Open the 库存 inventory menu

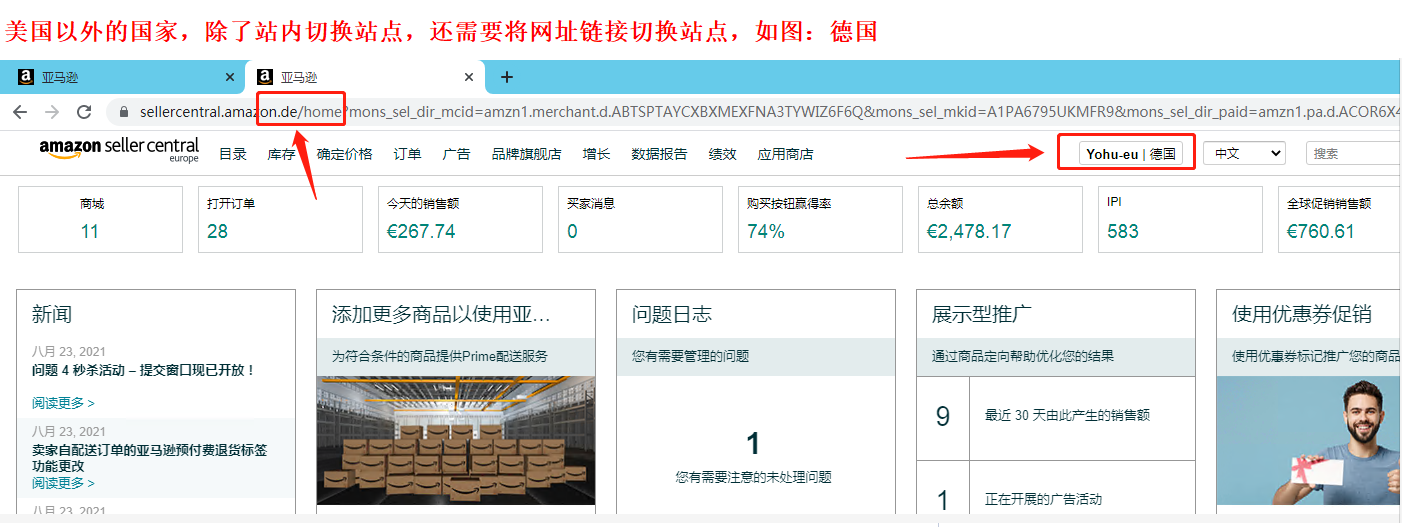coord(281,154)
